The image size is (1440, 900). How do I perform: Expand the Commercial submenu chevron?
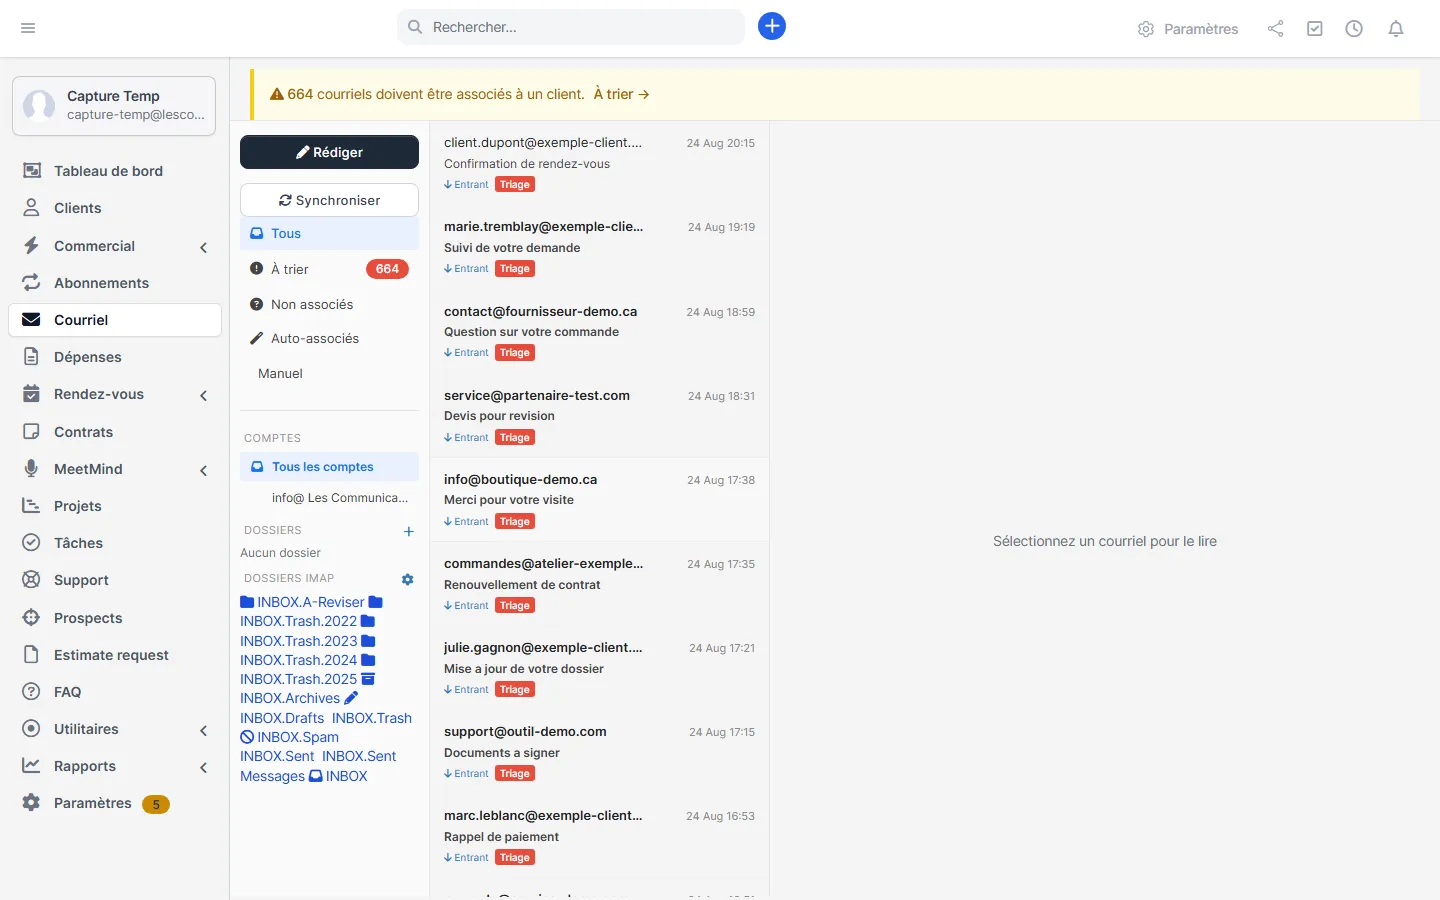click(204, 247)
